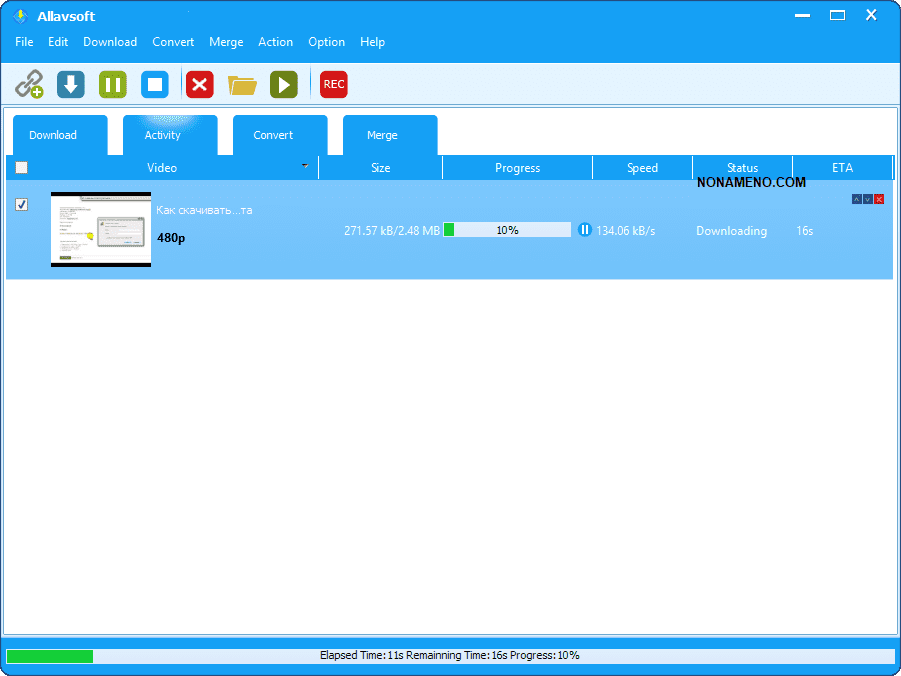Click the paste URL link icon
The height and width of the screenshot is (676, 901).
[29, 85]
